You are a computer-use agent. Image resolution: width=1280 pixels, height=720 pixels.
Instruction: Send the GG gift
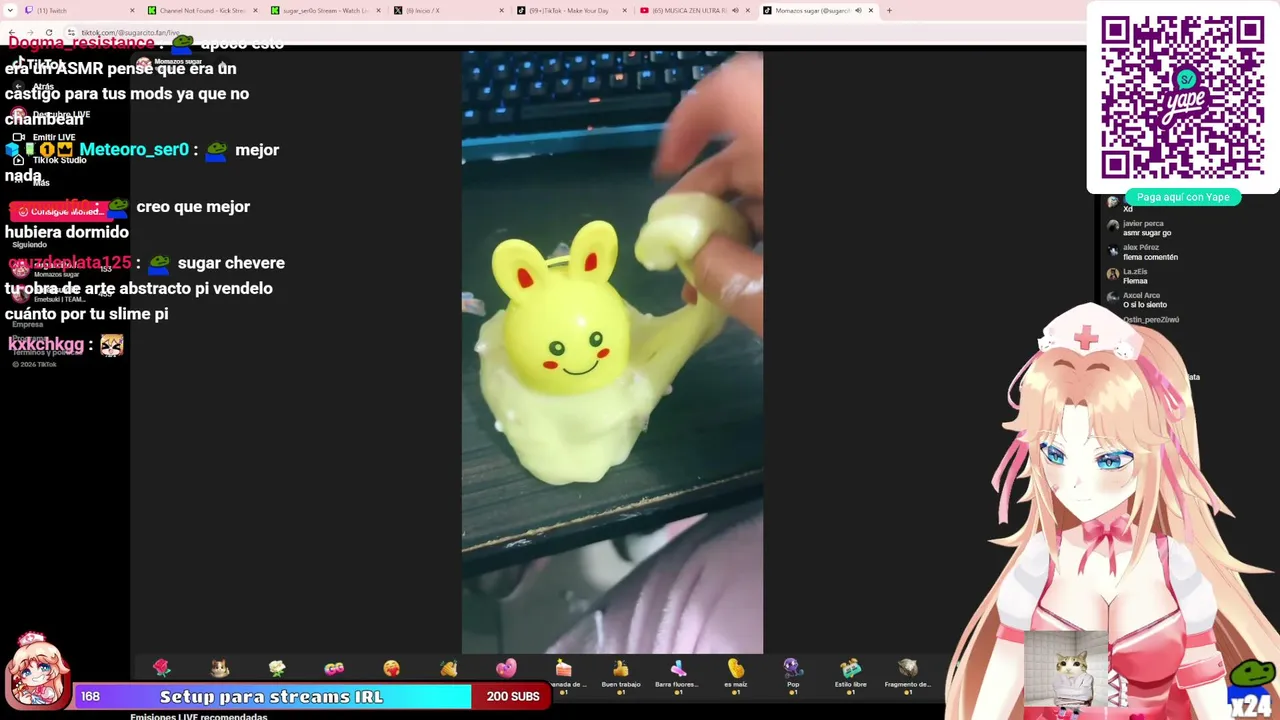(334, 670)
